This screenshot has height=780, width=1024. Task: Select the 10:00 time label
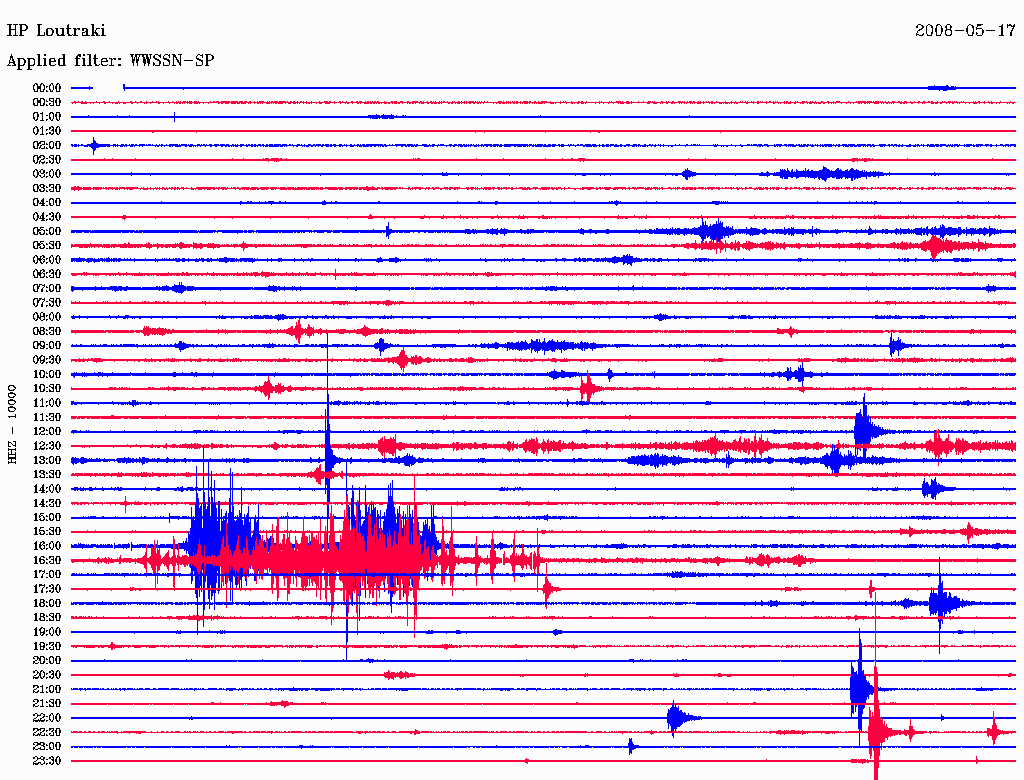(47, 374)
